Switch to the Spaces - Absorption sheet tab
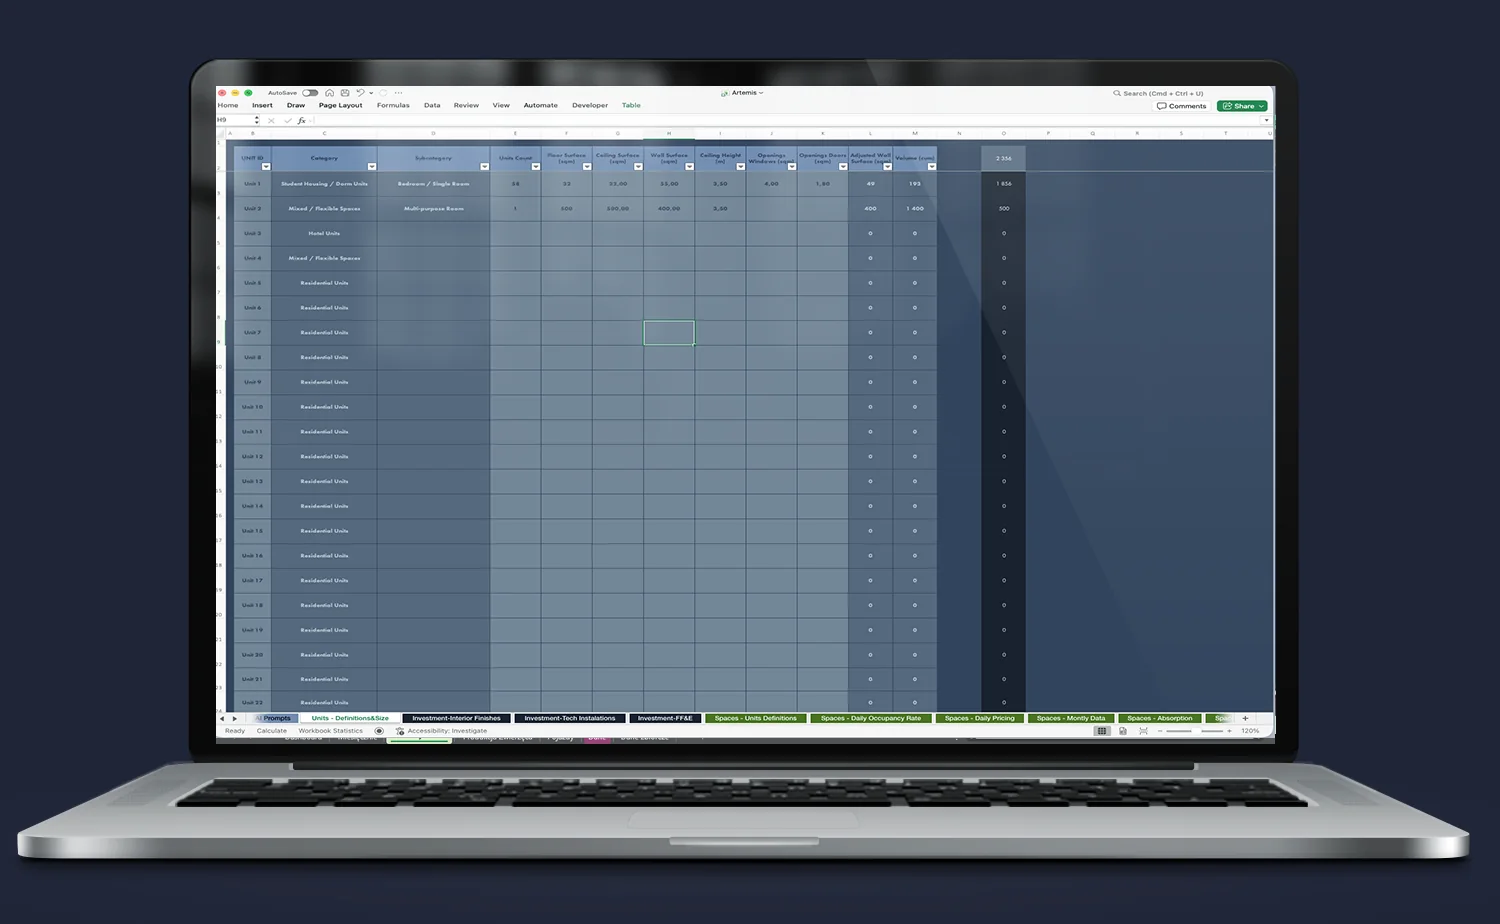Image resolution: width=1500 pixels, height=924 pixels. coord(1160,718)
